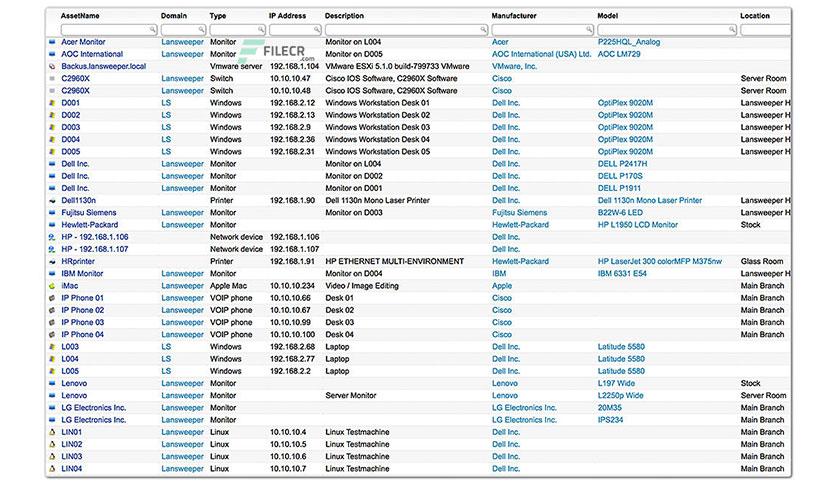The width and height of the screenshot is (836, 484).
Task: Sort by the AssetName column header
Action: coord(80,16)
